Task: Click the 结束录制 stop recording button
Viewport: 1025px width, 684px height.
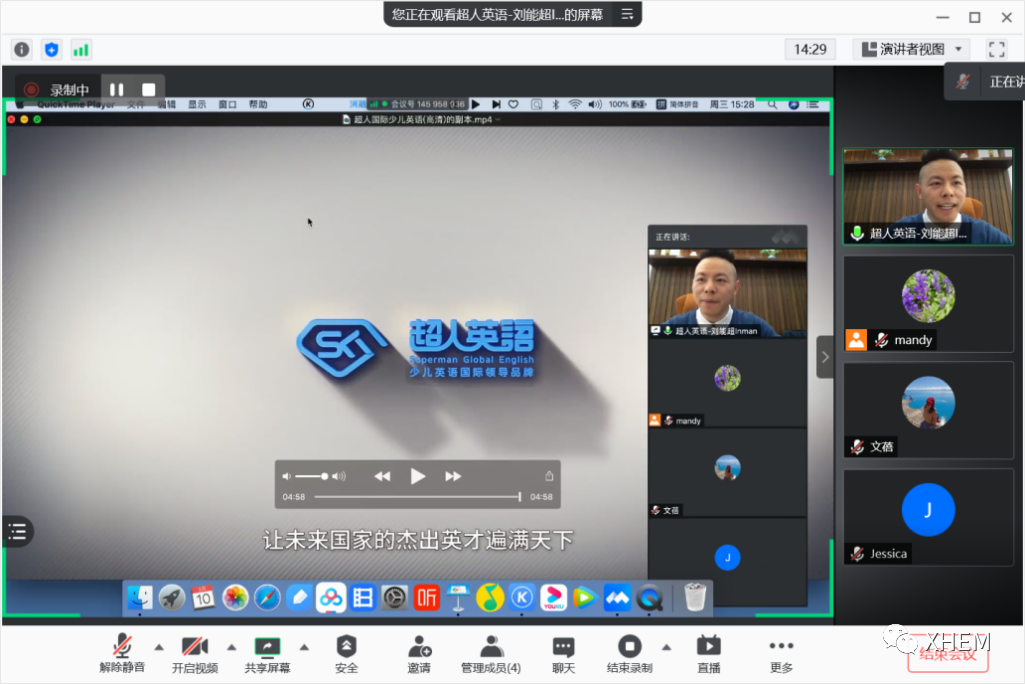Action: click(629, 653)
